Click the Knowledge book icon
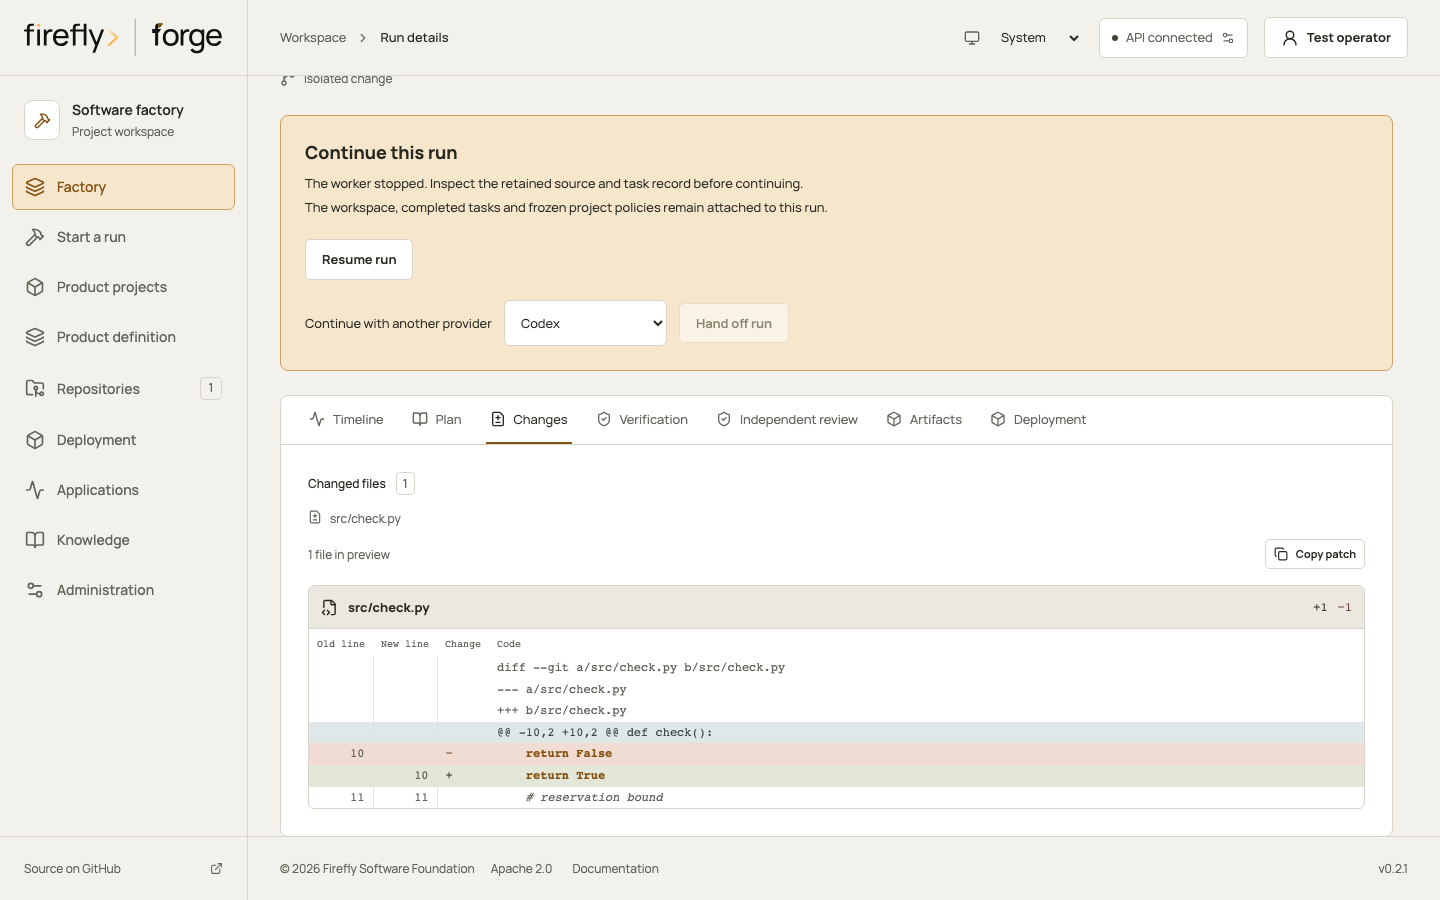This screenshot has height=900, width=1440. coord(35,540)
